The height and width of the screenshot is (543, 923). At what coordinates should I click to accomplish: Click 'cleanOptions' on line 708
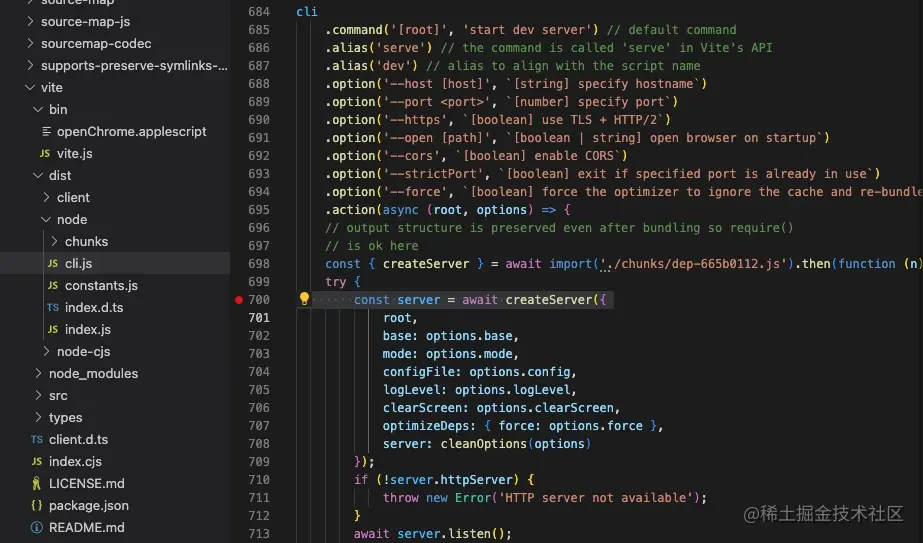pyautogui.click(x=484, y=443)
